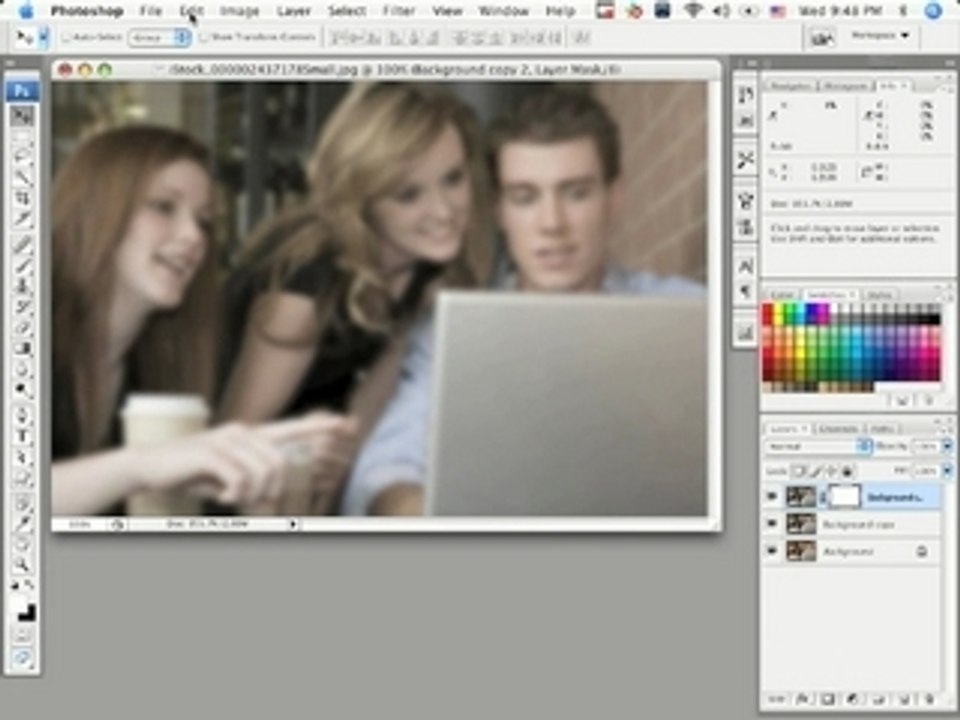Open the Edit menu
Image resolution: width=960 pixels, height=720 pixels.
click(x=192, y=10)
